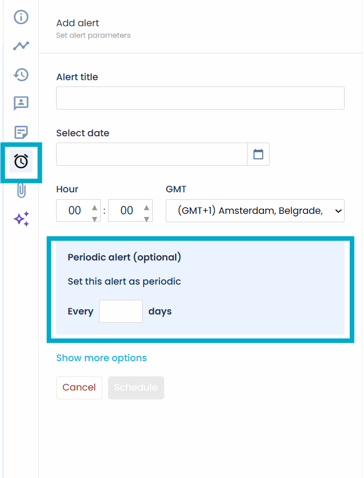
Task: Open the contact card chat icon
Action: tap(21, 103)
